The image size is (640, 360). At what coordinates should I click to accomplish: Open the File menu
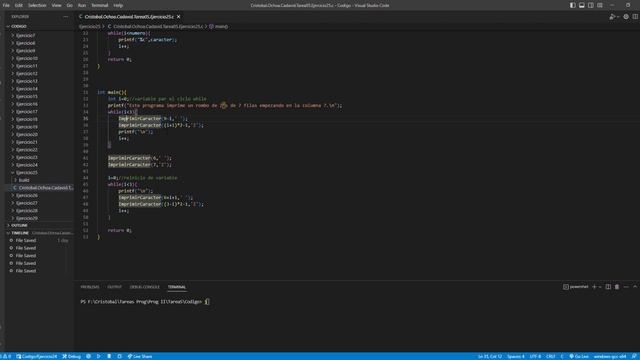point(6,5)
